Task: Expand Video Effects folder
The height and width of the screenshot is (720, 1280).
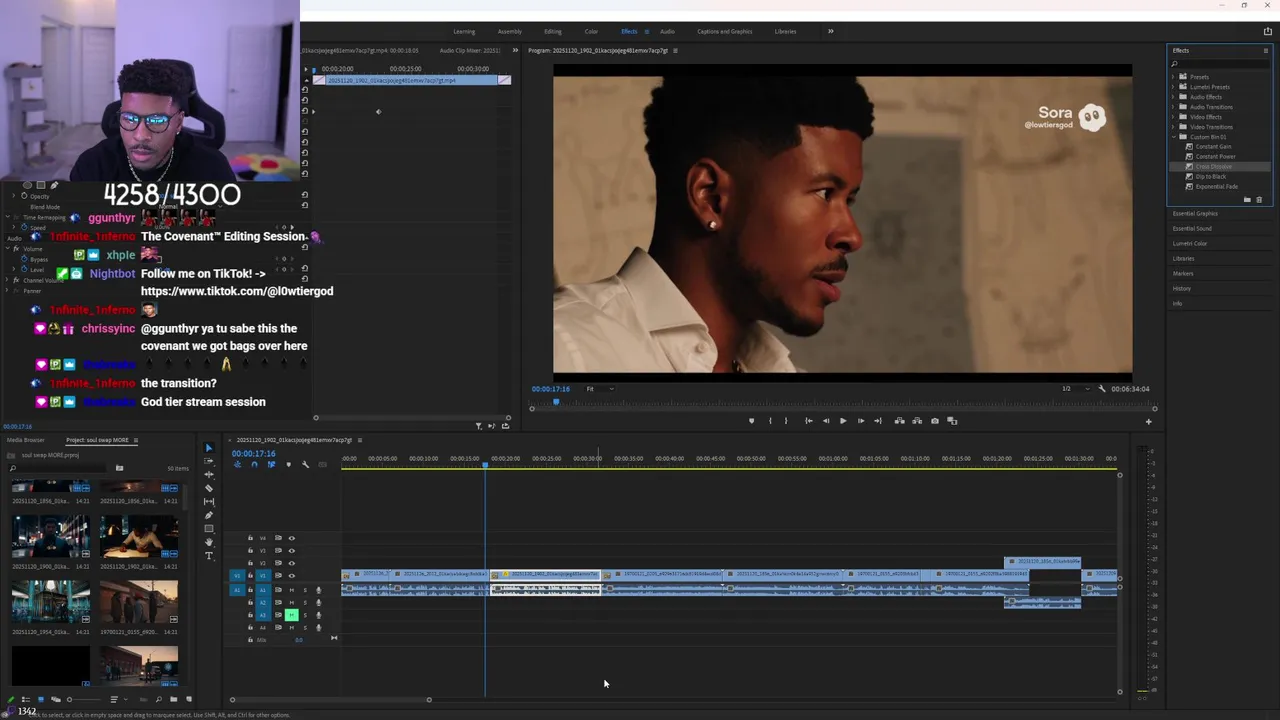Action: [x=1173, y=117]
